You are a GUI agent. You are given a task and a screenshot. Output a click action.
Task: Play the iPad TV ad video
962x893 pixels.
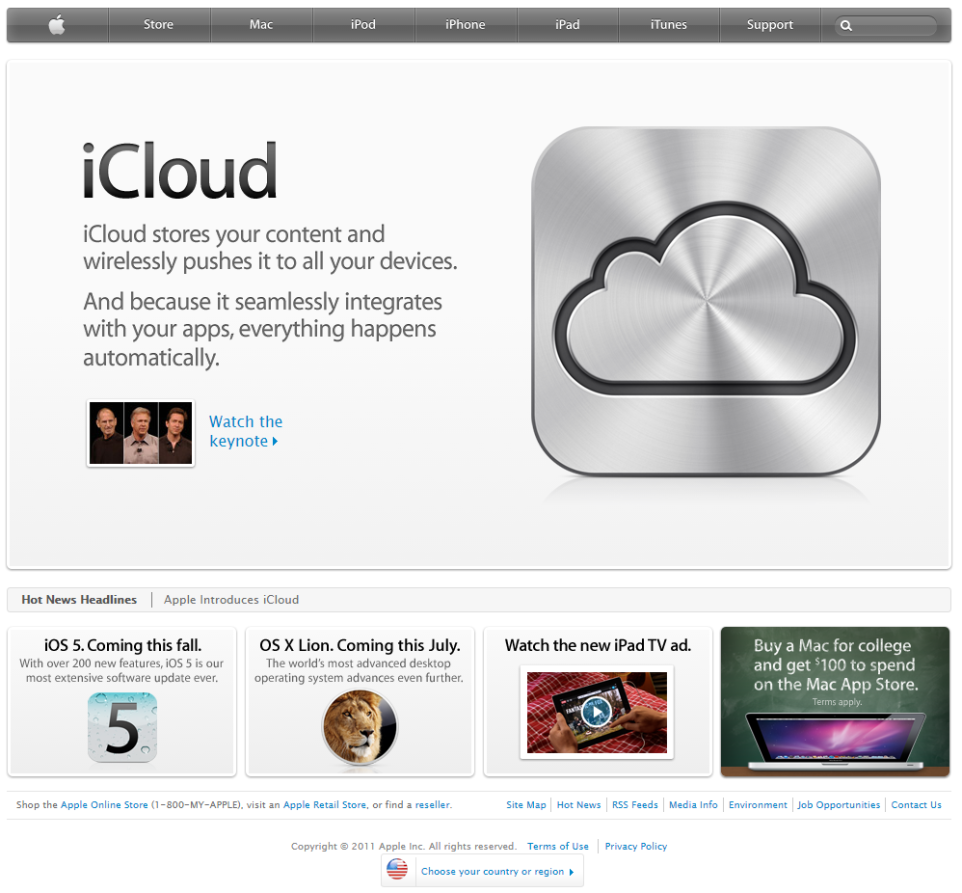point(596,712)
